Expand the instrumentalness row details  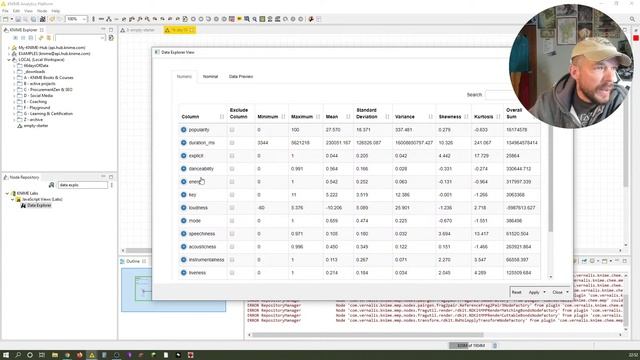click(184, 260)
